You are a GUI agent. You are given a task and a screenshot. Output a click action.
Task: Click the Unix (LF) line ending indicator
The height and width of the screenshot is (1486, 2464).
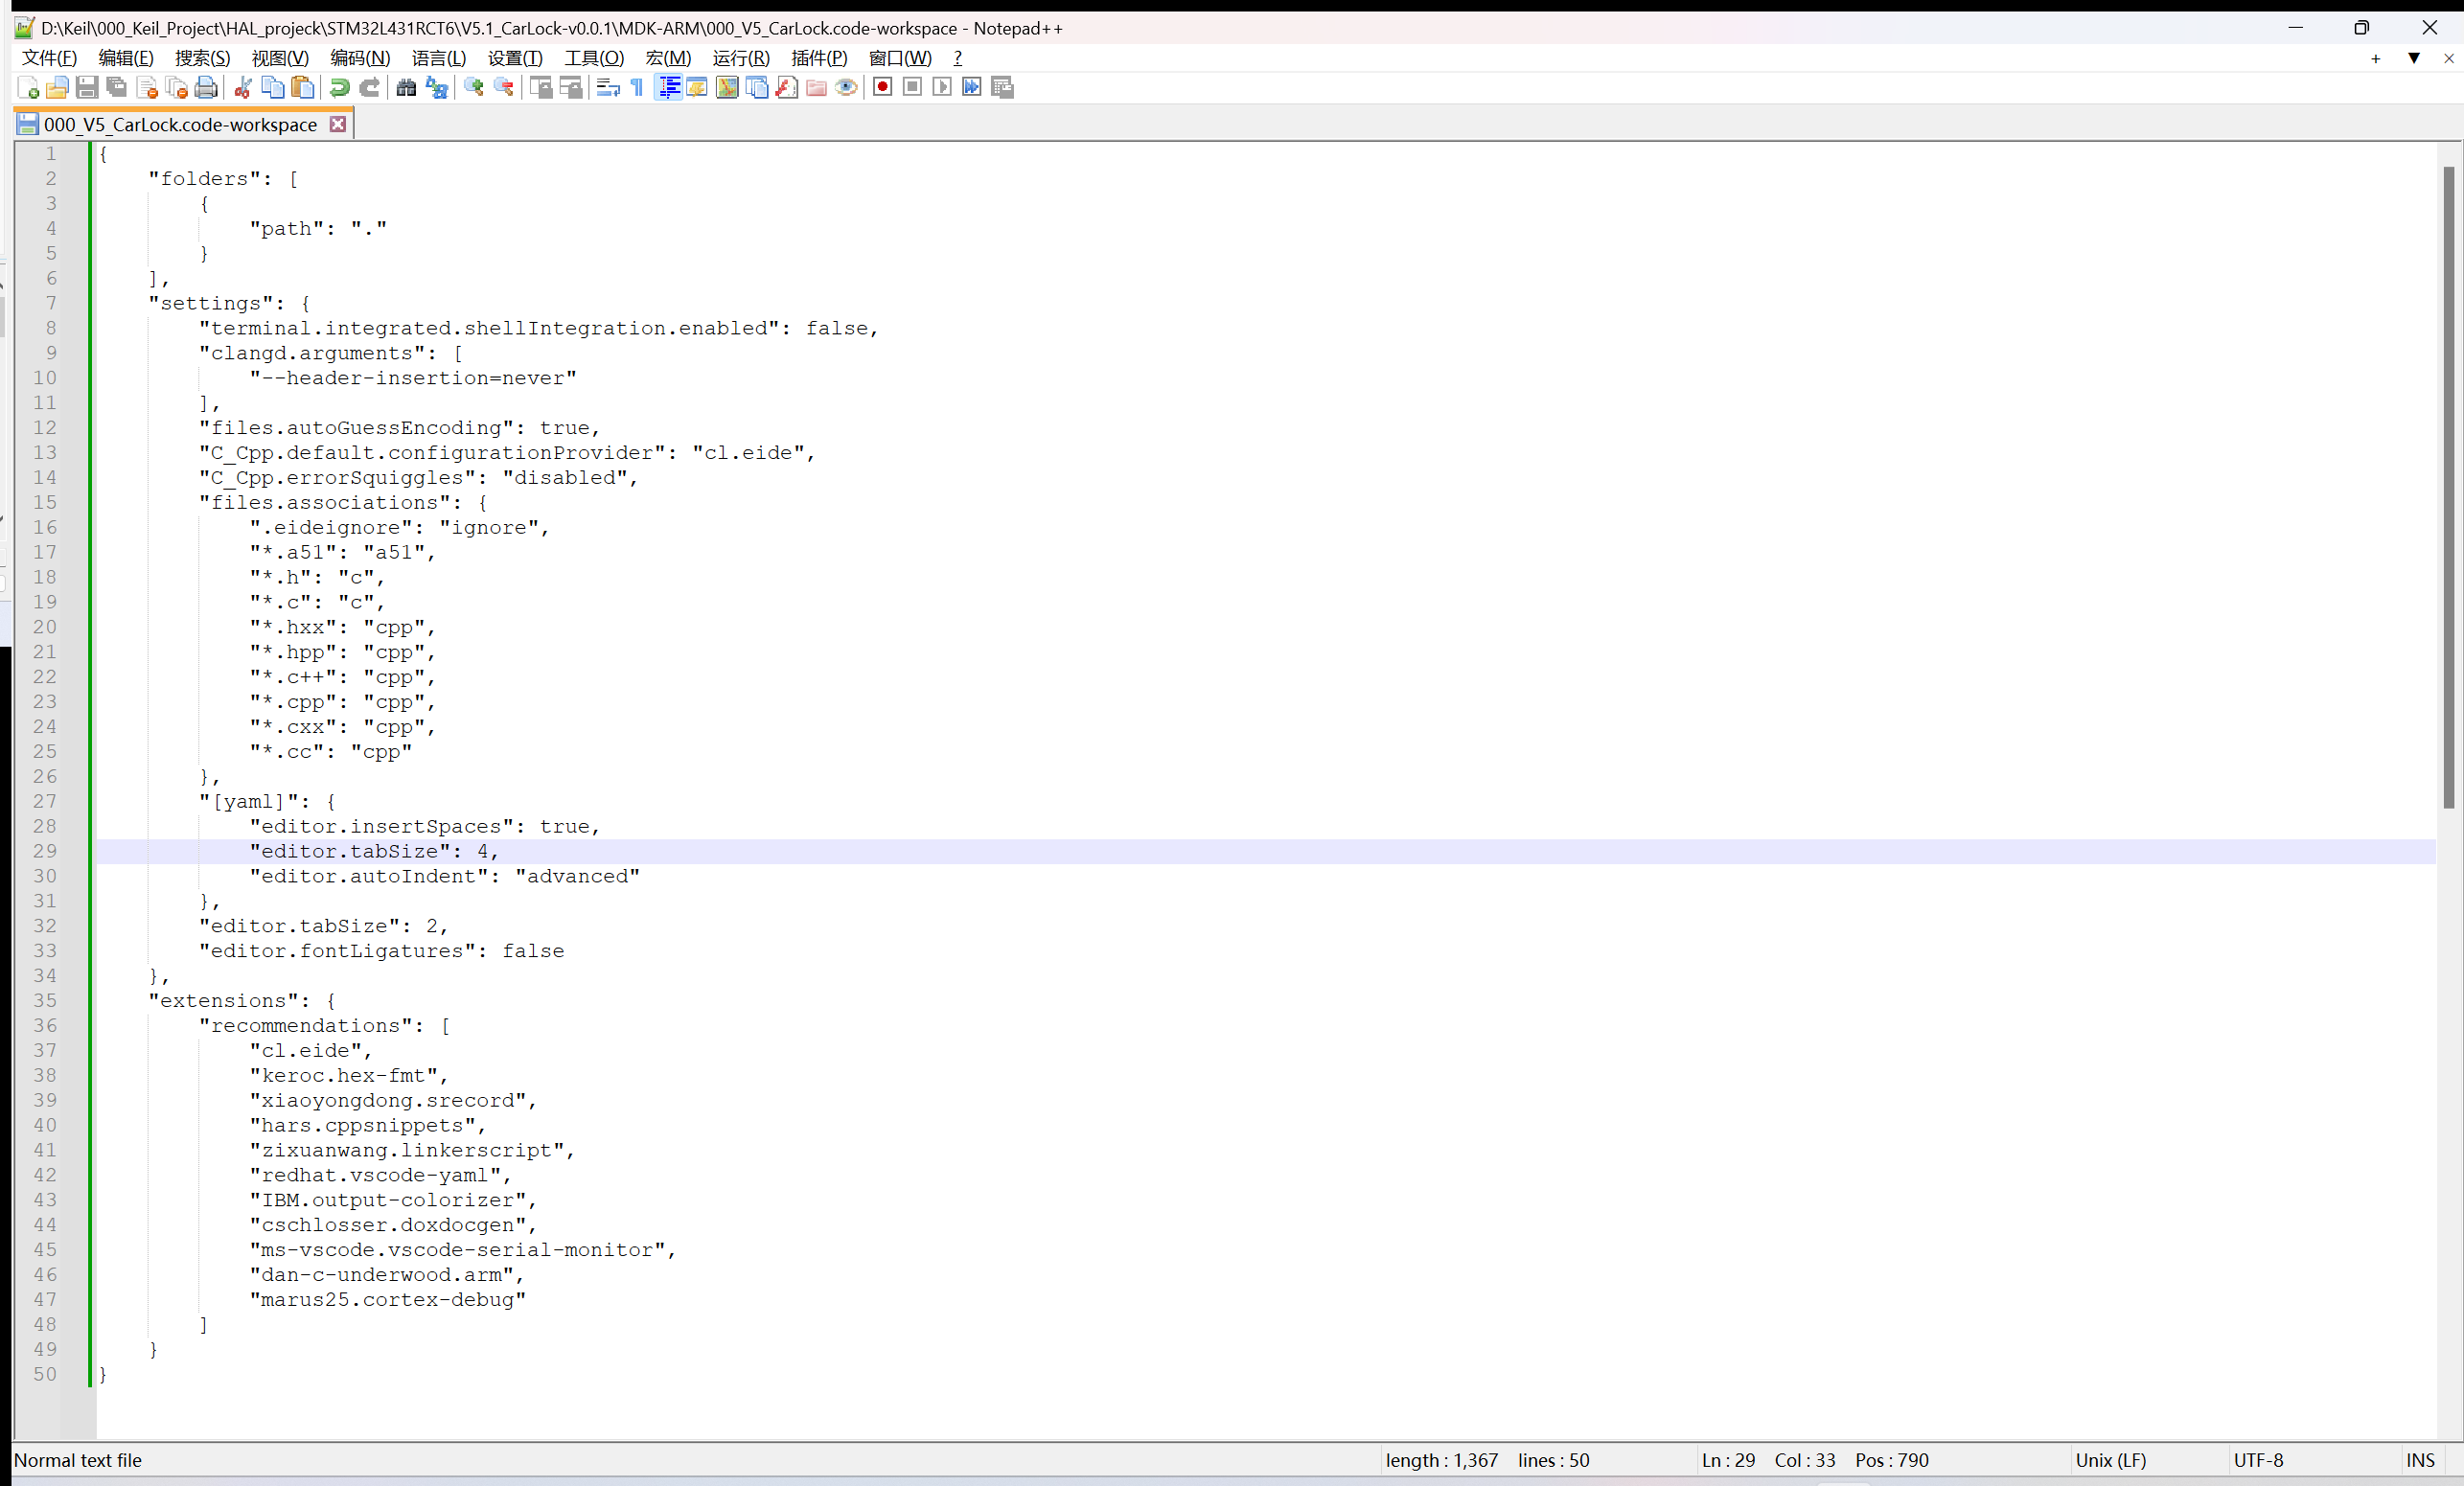[2110, 1460]
